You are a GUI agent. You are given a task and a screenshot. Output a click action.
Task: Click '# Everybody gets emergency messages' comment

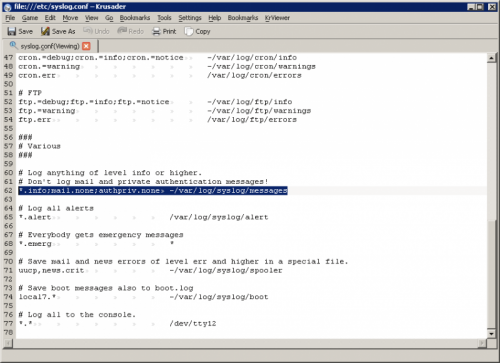pyautogui.click(x=101, y=235)
